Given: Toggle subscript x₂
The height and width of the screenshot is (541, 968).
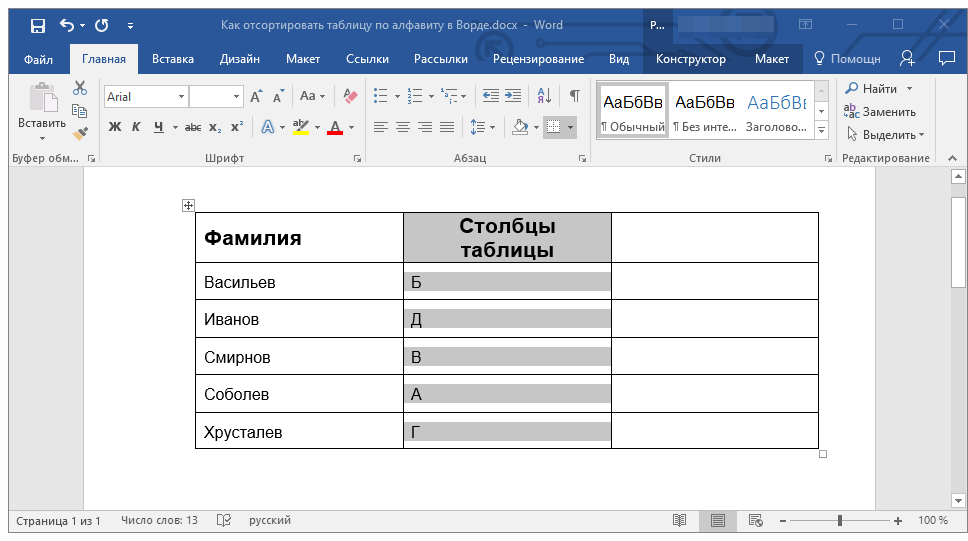Looking at the screenshot, I should (x=215, y=127).
